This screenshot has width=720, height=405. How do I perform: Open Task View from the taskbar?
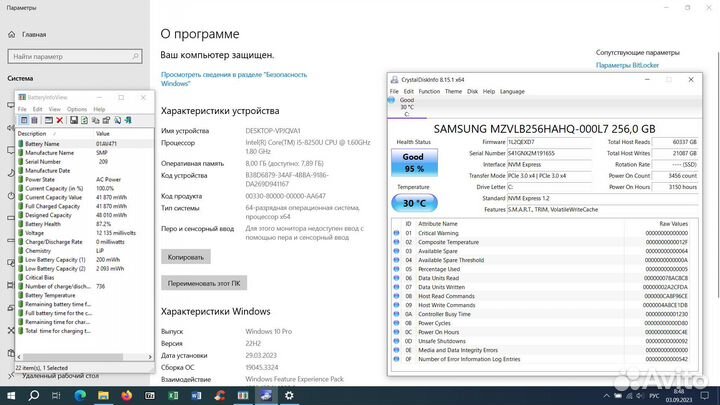click(x=56, y=395)
